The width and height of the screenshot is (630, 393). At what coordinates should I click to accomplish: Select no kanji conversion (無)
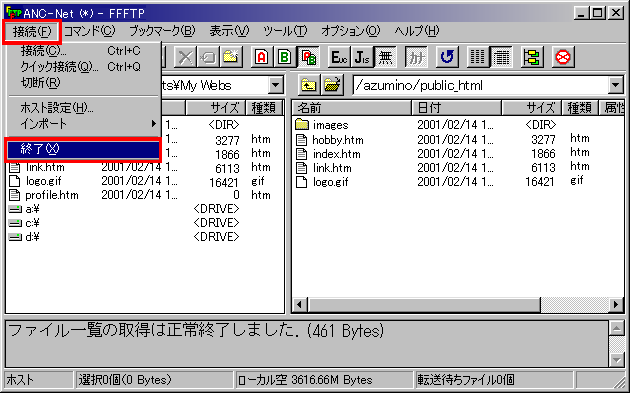(x=385, y=57)
